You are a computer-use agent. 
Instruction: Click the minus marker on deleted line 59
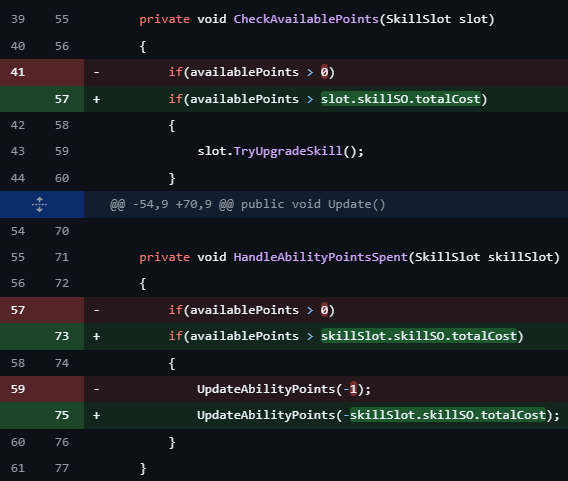(x=96, y=389)
